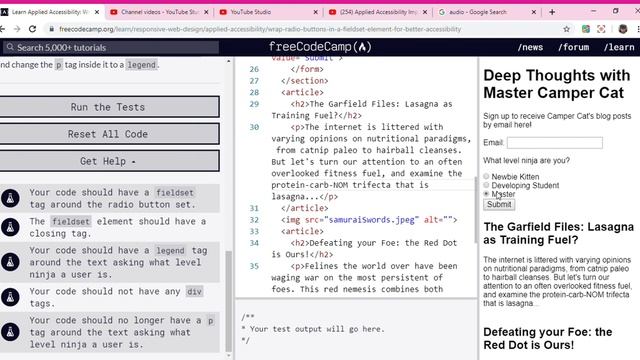This screenshot has height=360, width=640.
Task: Switch to Channel videos YouTube Studio tab
Action: pos(159,12)
